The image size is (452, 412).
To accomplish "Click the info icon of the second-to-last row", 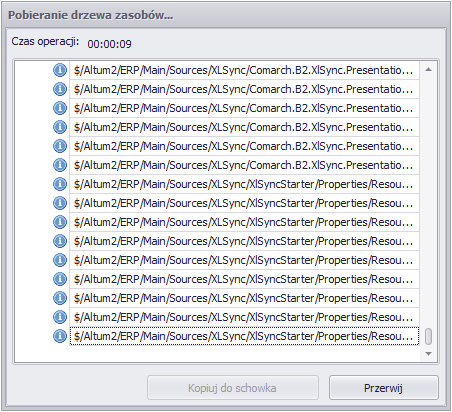I will pos(60,317).
